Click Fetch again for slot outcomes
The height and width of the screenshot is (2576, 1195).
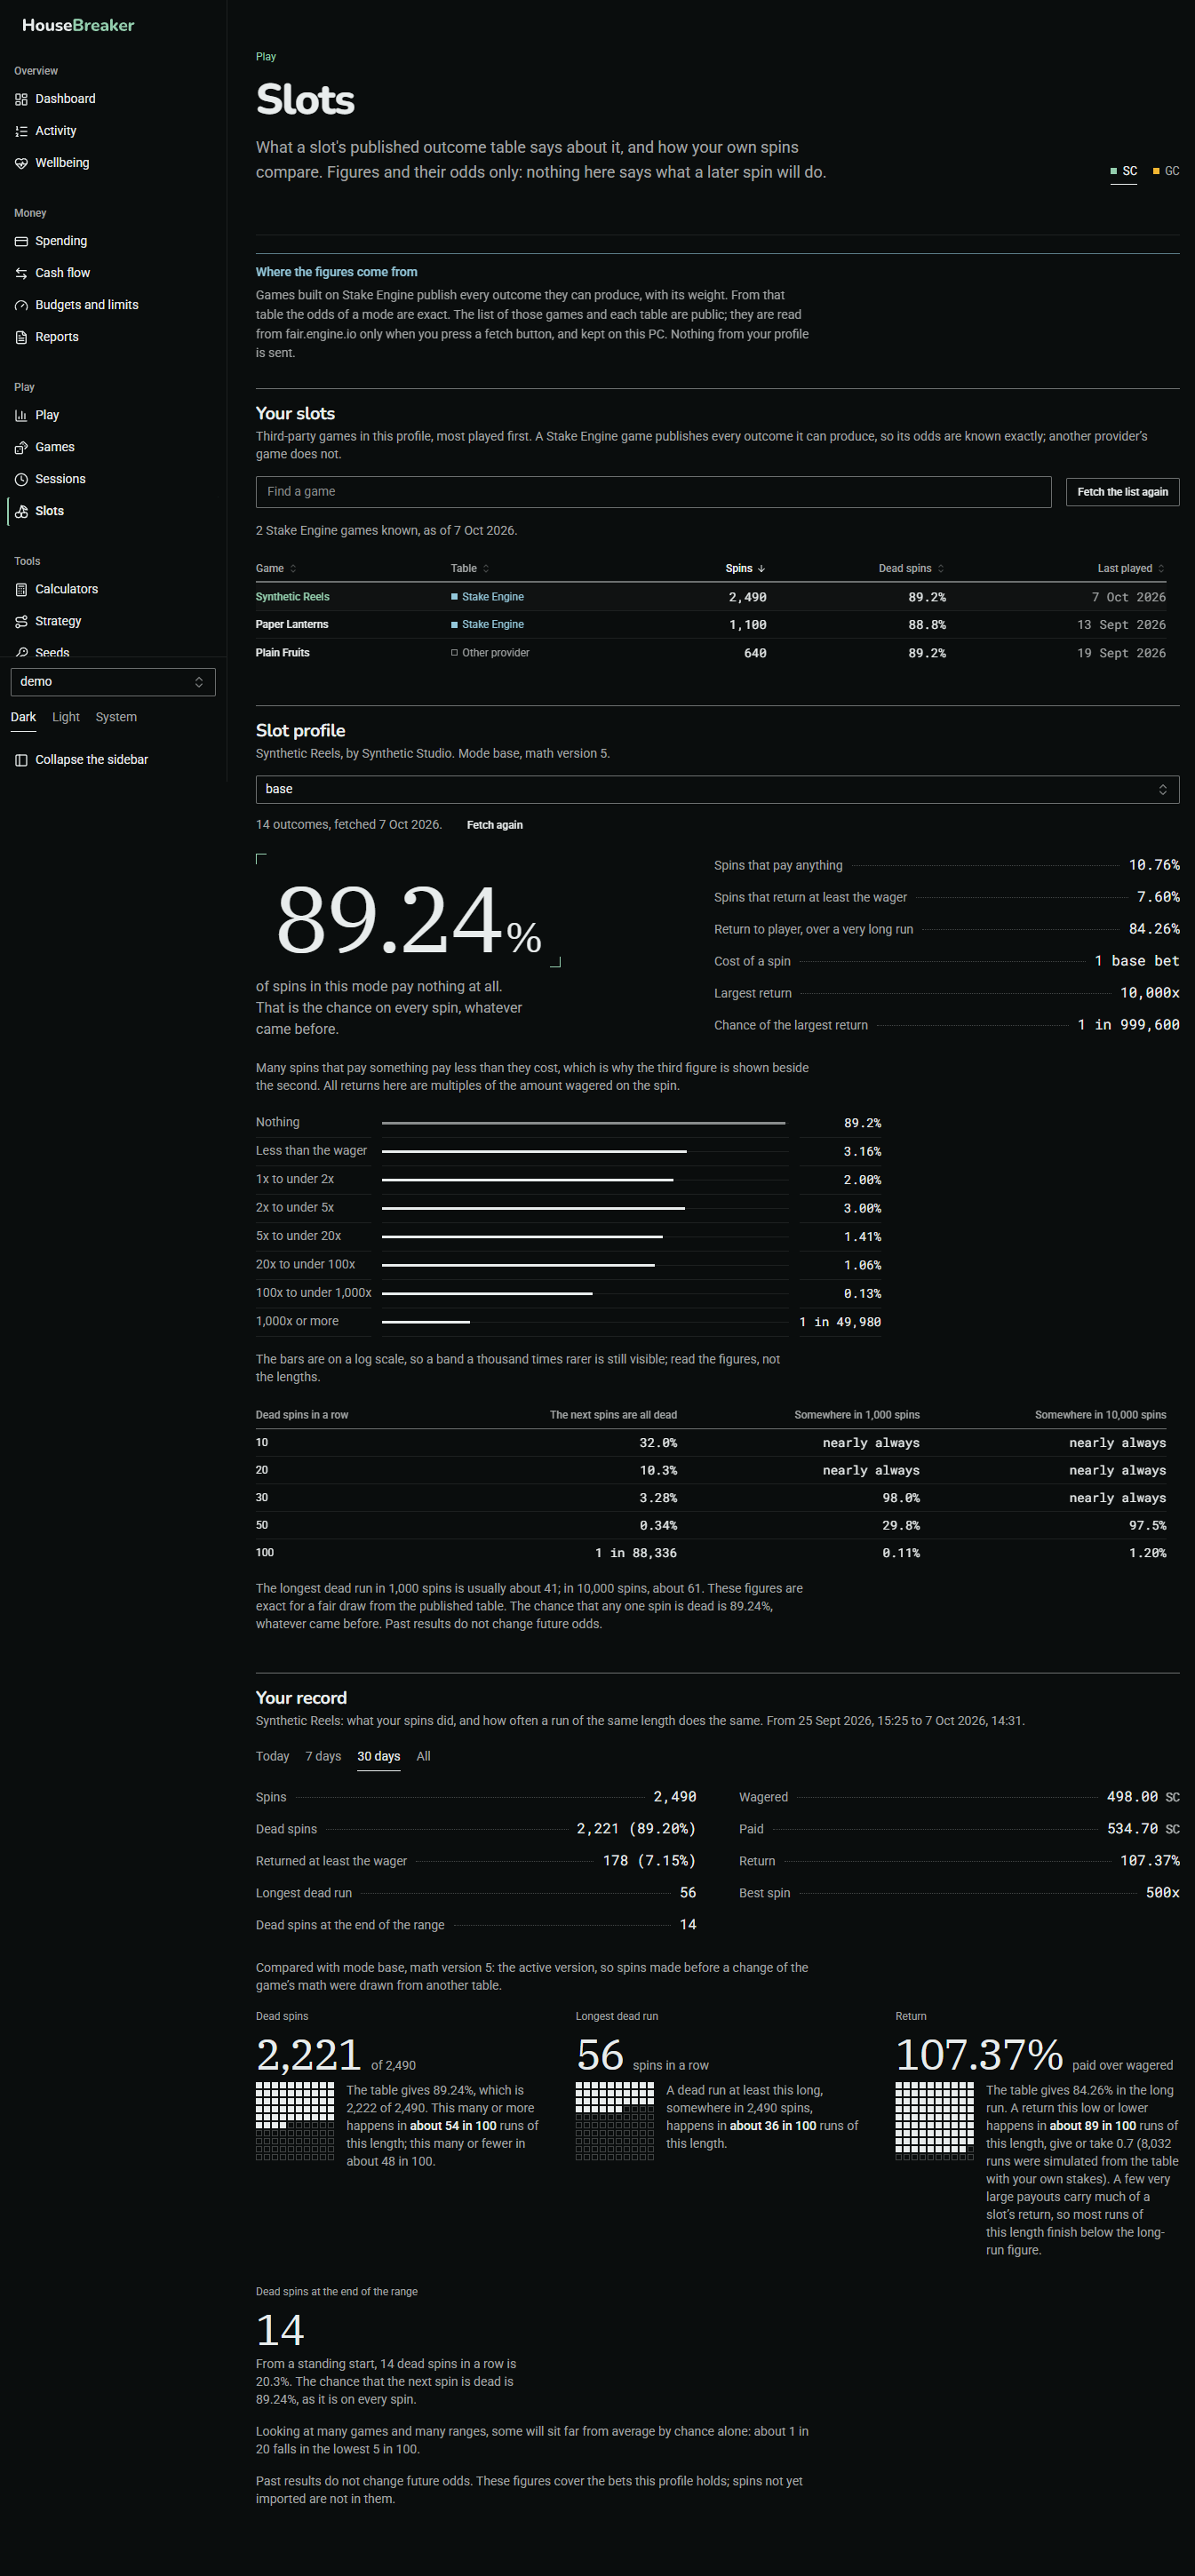(495, 825)
